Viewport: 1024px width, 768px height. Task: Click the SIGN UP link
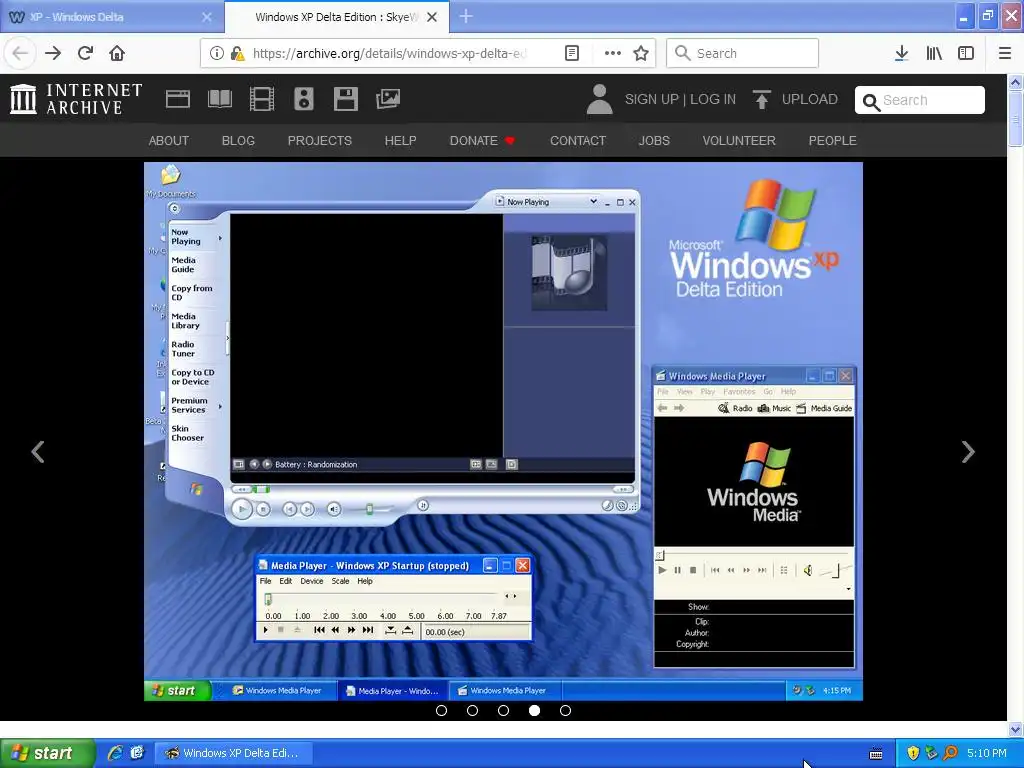point(652,99)
